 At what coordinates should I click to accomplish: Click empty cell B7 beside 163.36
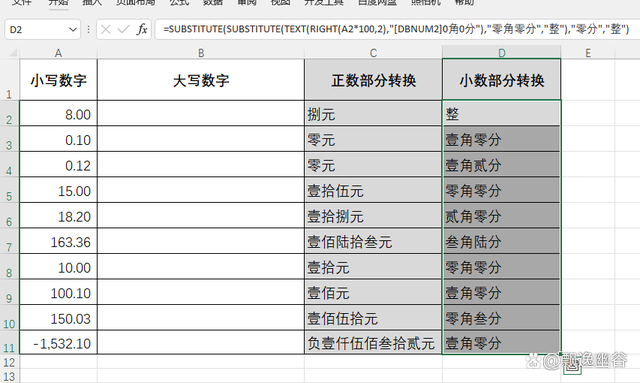(x=201, y=241)
